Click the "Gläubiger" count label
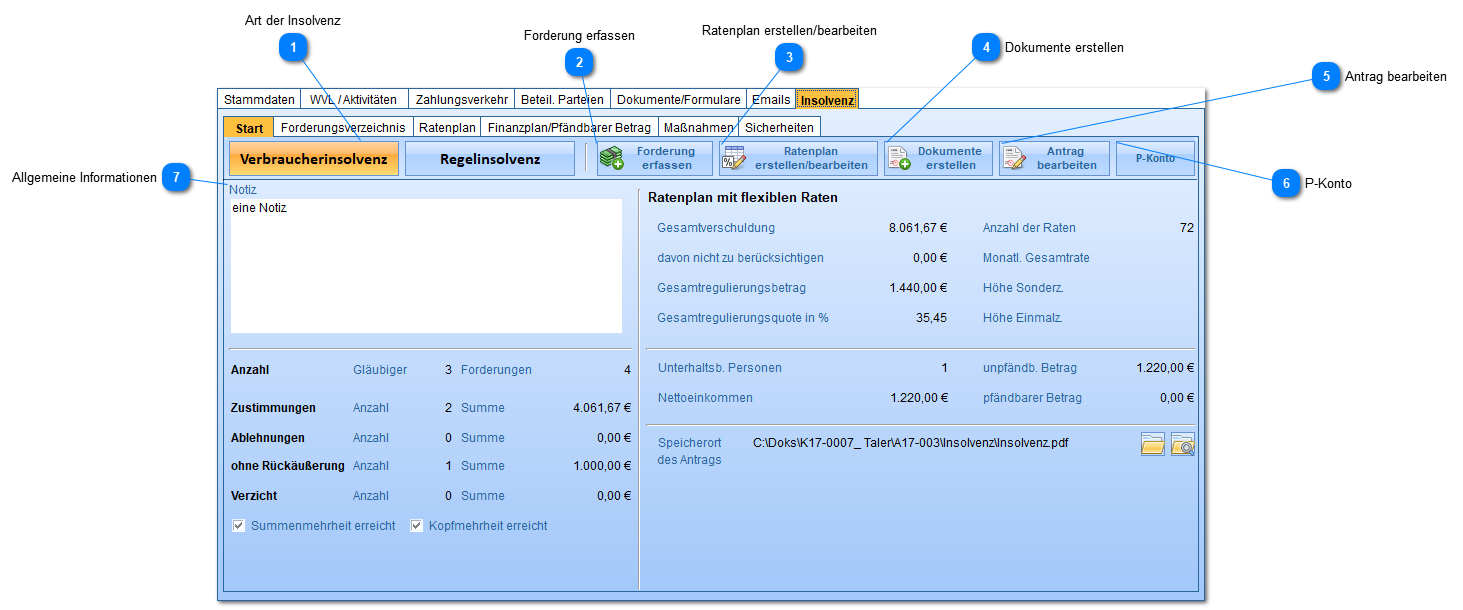This screenshot has width=1463, height=610. pyautogui.click(x=380, y=370)
